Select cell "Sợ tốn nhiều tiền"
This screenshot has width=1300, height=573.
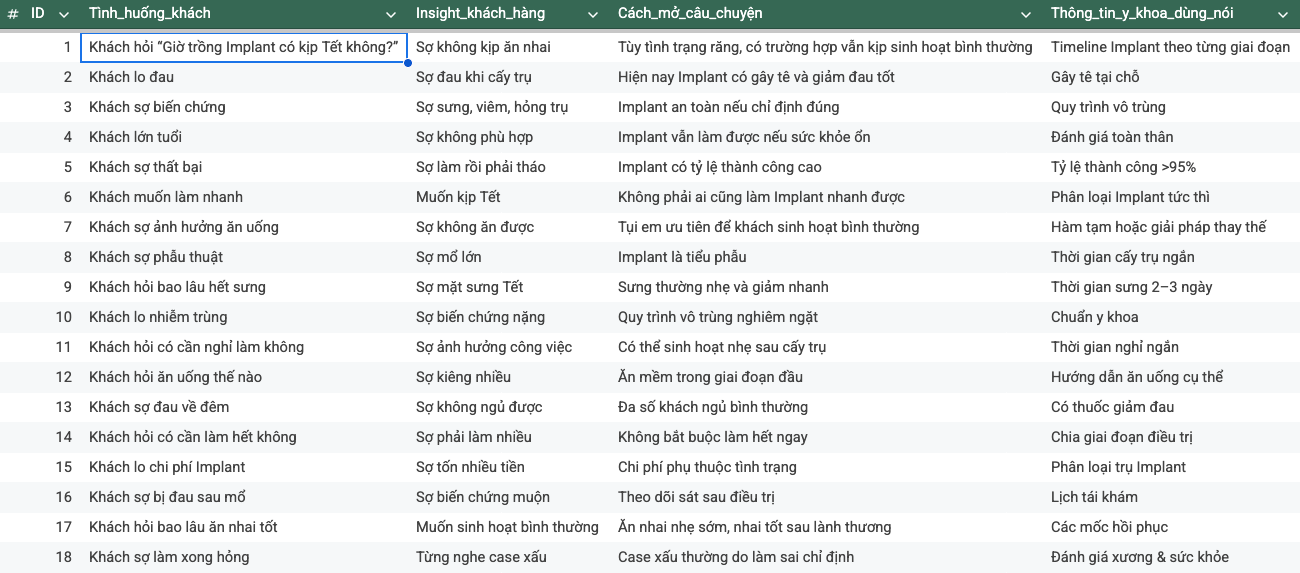click(509, 467)
